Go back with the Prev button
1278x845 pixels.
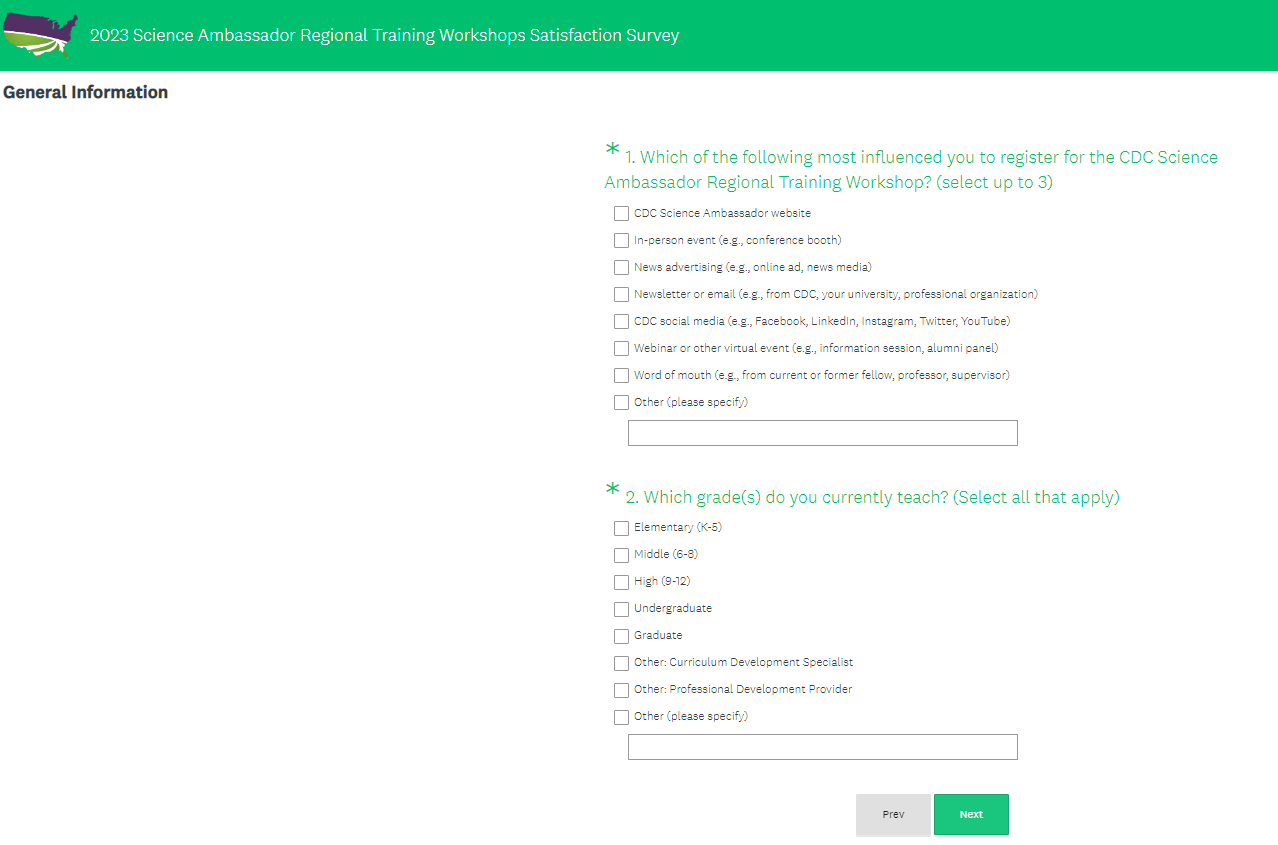point(893,815)
